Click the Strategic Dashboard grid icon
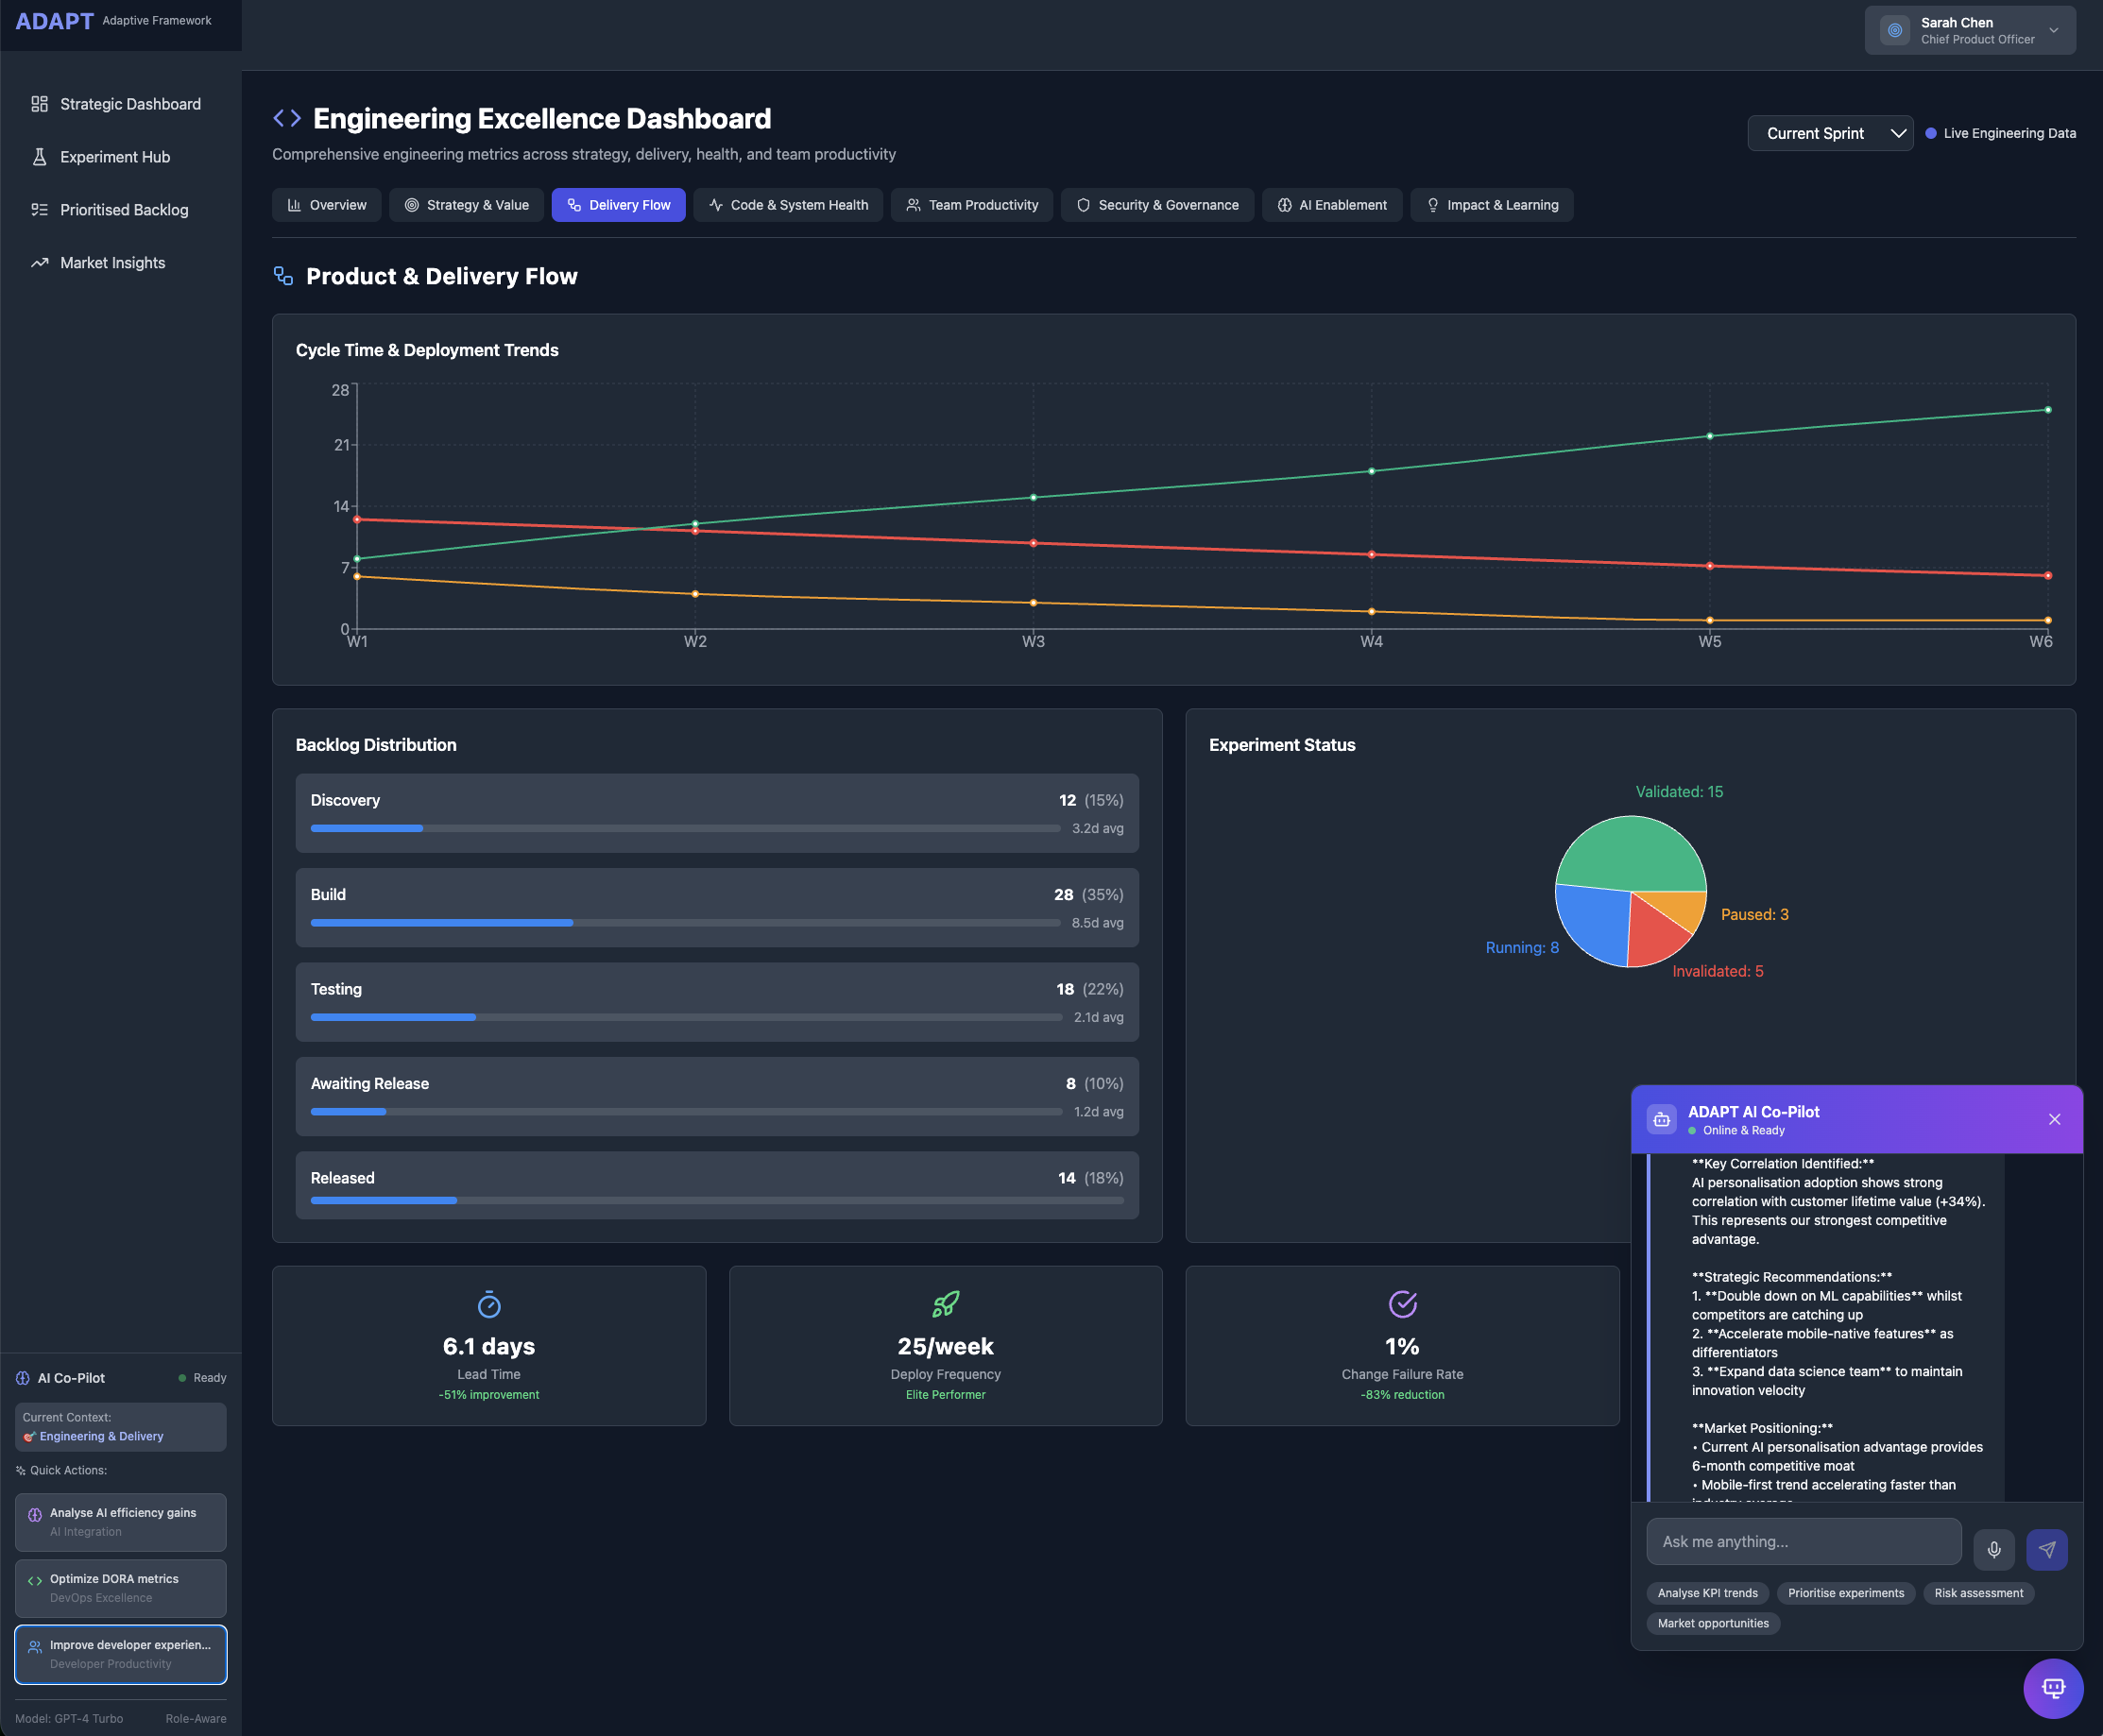The width and height of the screenshot is (2103, 1736). [x=40, y=104]
